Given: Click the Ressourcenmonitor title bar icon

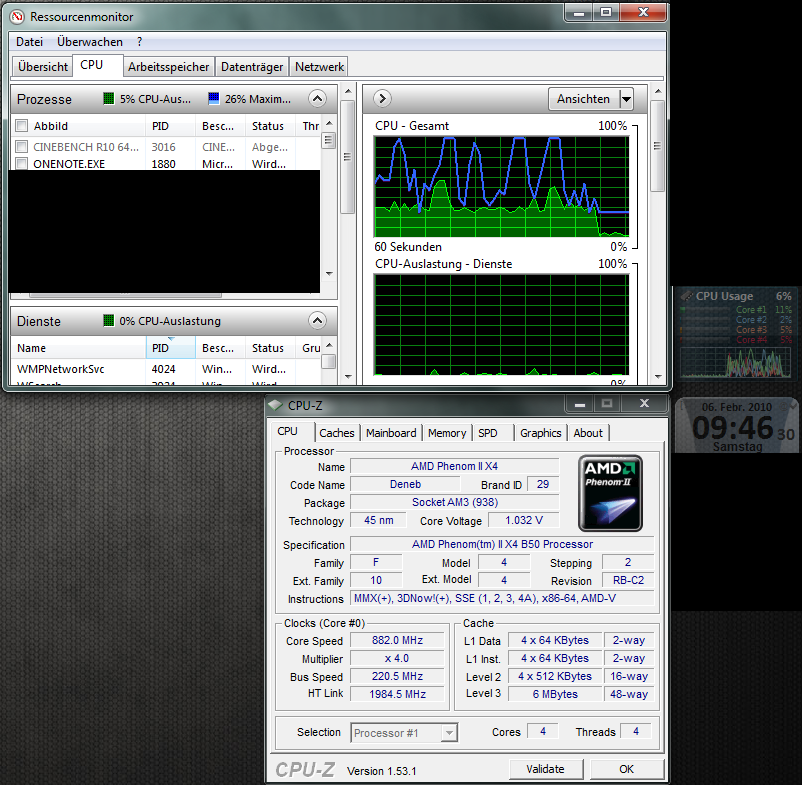Looking at the screenshot, I should pos(17,17).
